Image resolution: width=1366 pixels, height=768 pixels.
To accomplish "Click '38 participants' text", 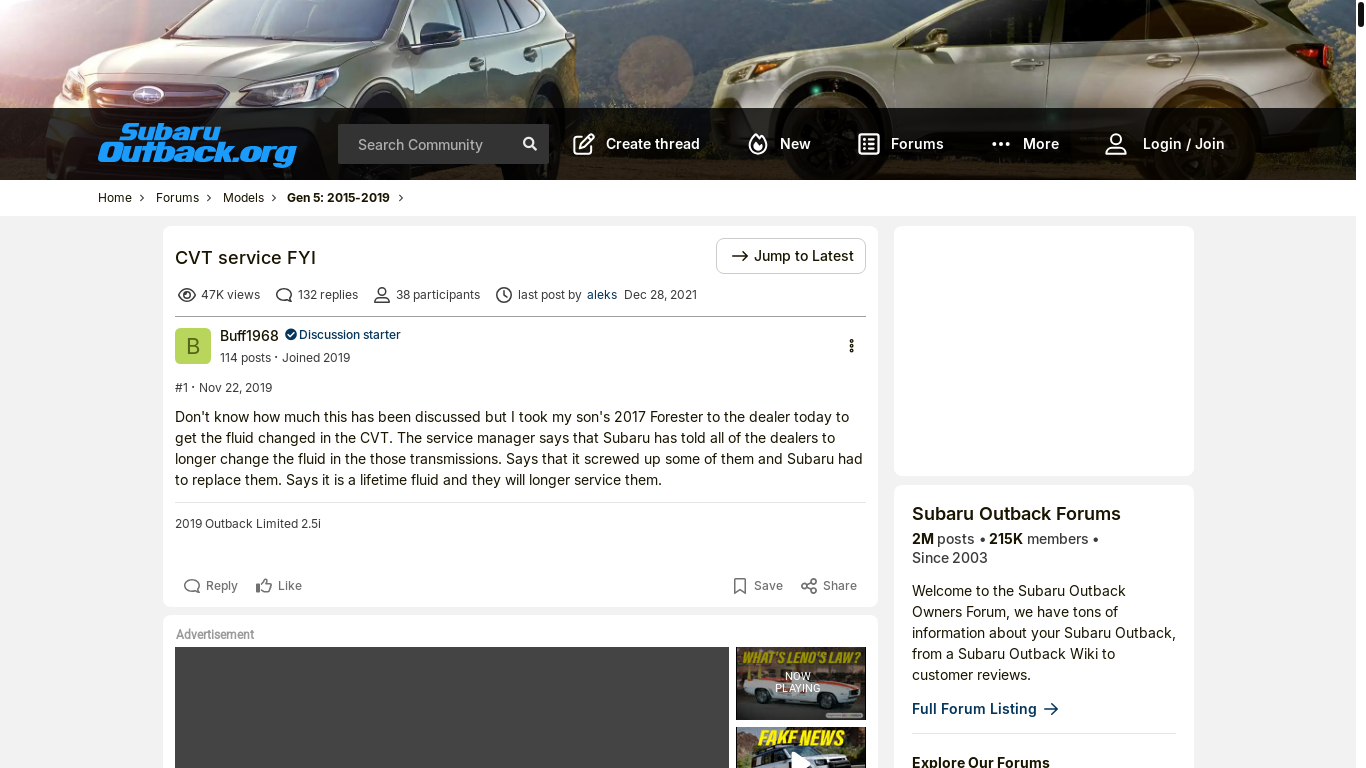I will [x=438, y=295].
